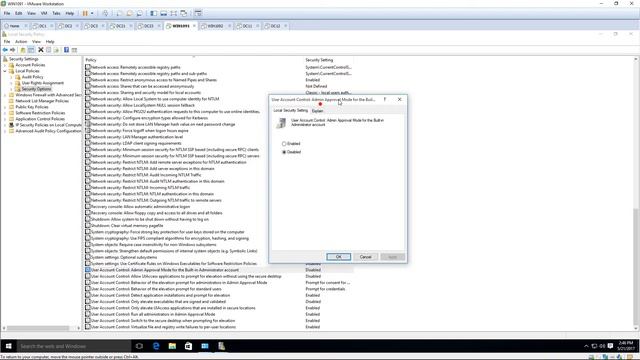Click the Back arrow in the Local Security Policy toolbar

[5, 50]
